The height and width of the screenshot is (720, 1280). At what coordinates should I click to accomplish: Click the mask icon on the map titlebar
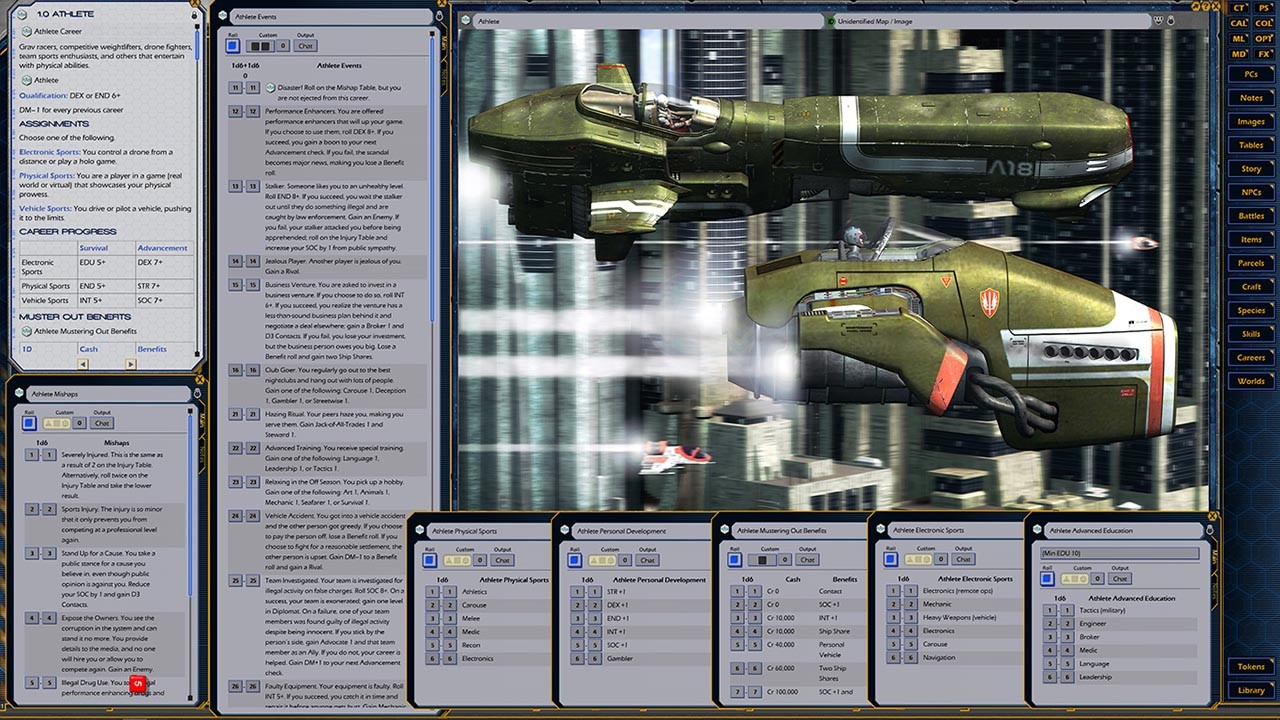pyautogui.click(x=1157, y=21)
